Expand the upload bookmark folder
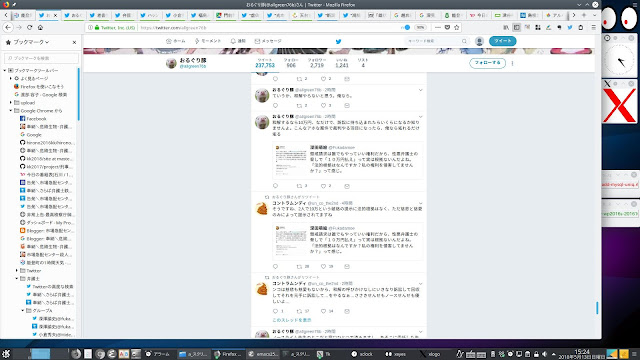640x360 pixels. (11, 102)
